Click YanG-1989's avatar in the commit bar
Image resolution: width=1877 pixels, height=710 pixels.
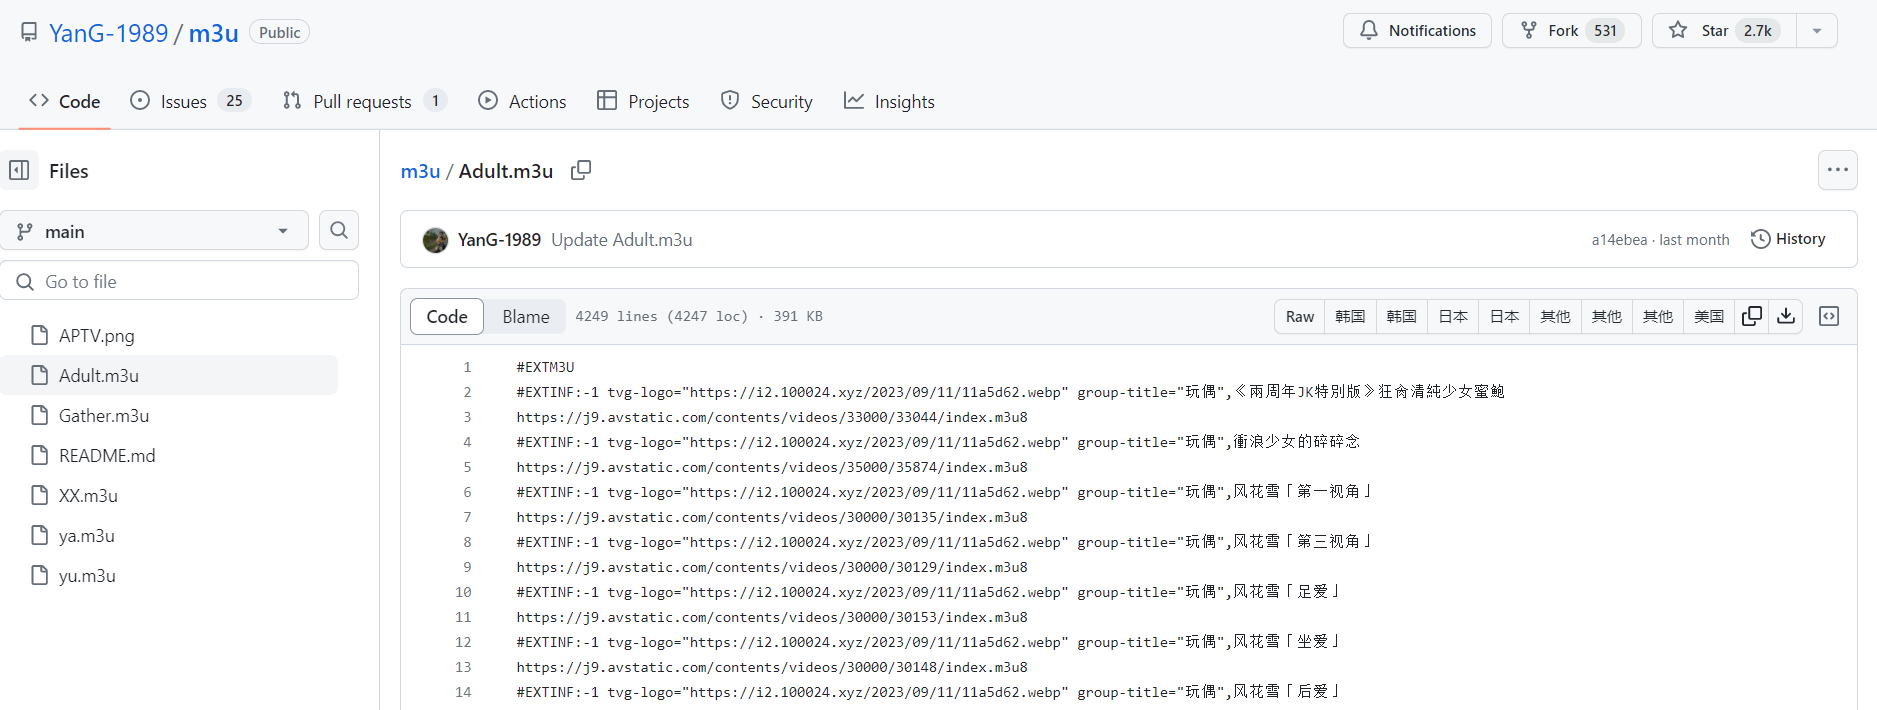tap(435, 240)
